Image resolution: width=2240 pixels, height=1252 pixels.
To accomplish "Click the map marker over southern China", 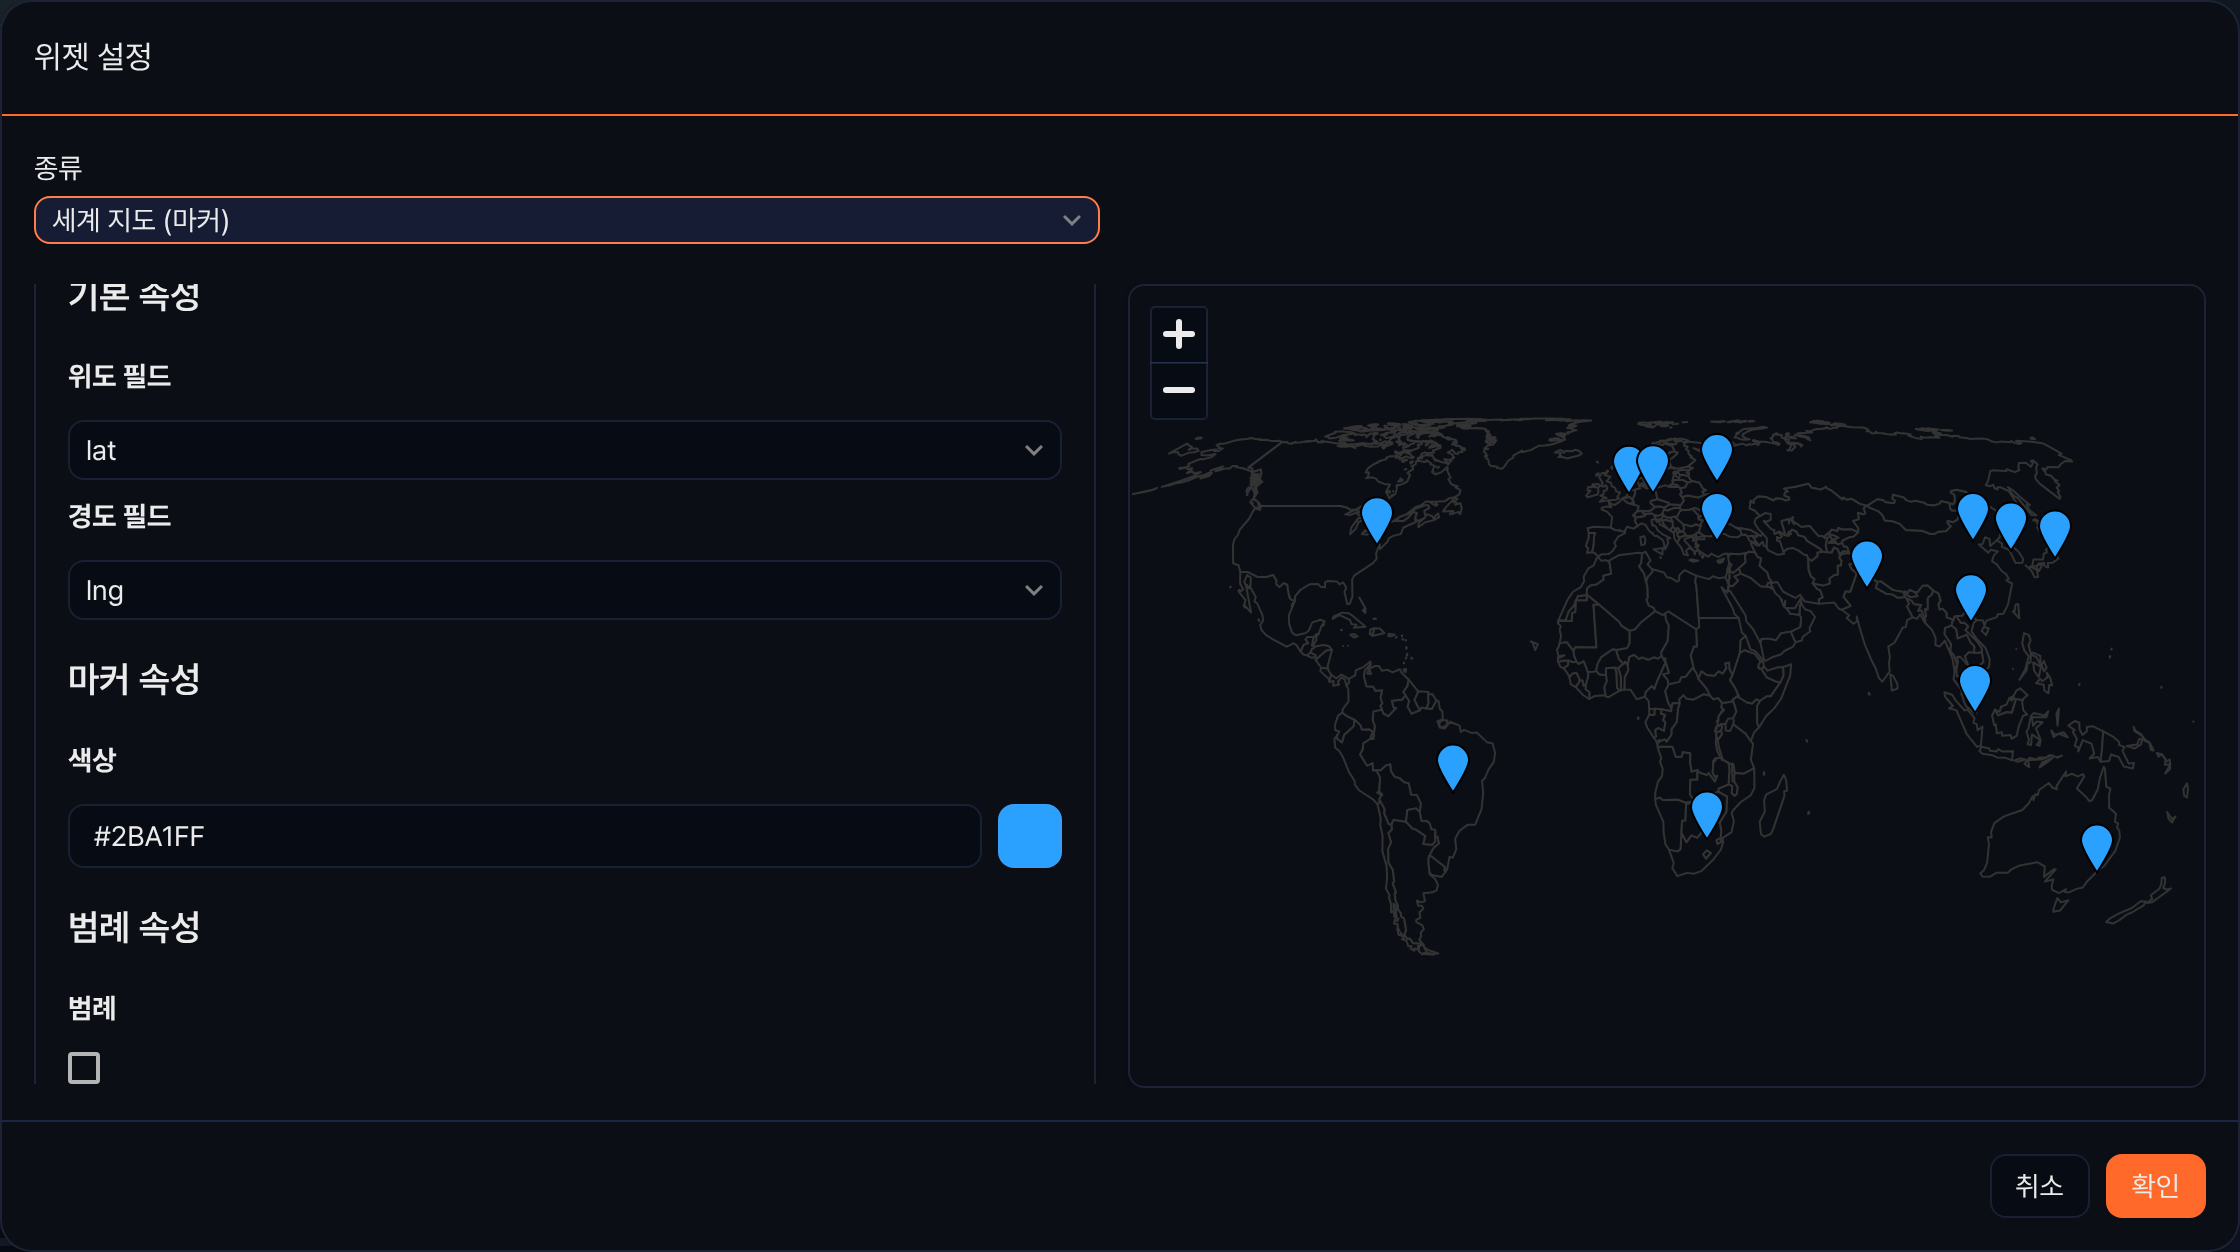I will tap(1971, 597).
